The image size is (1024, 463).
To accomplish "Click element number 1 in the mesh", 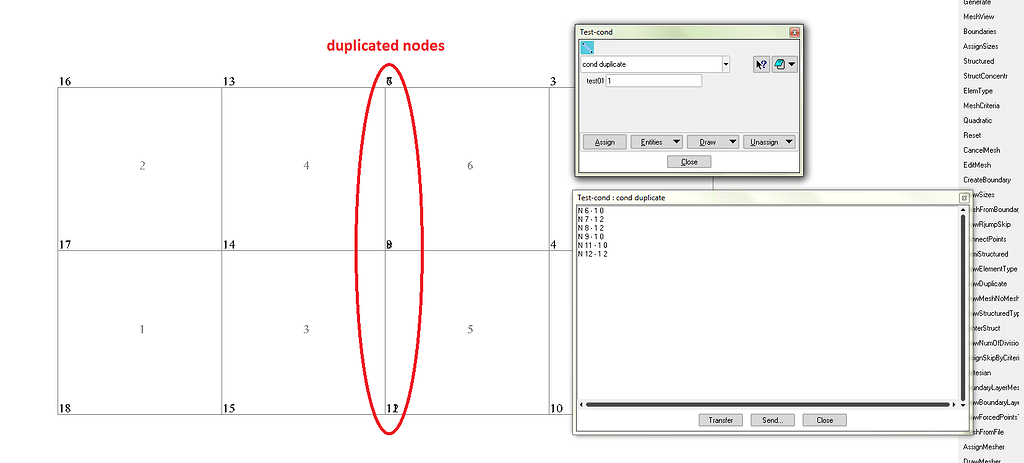I will click(142, 329).
